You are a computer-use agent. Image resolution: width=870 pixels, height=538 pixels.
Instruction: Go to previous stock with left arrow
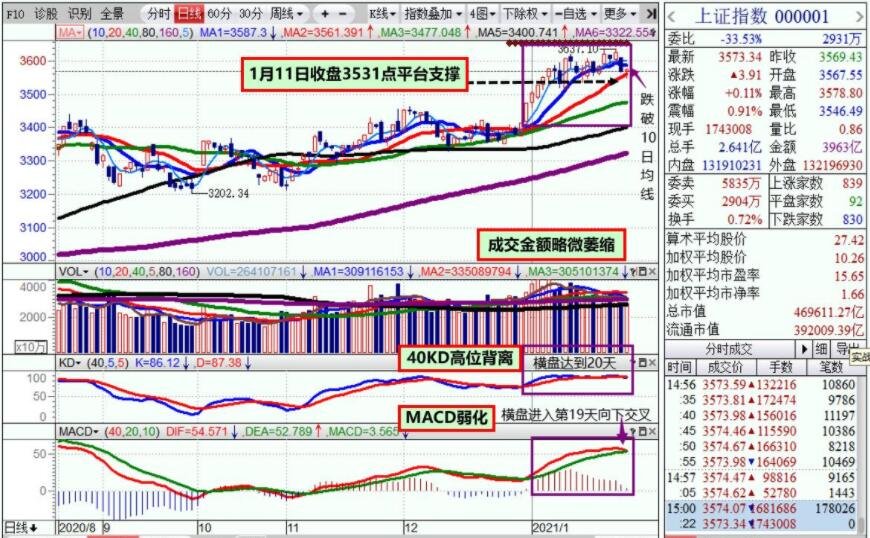tap(672, 17)
